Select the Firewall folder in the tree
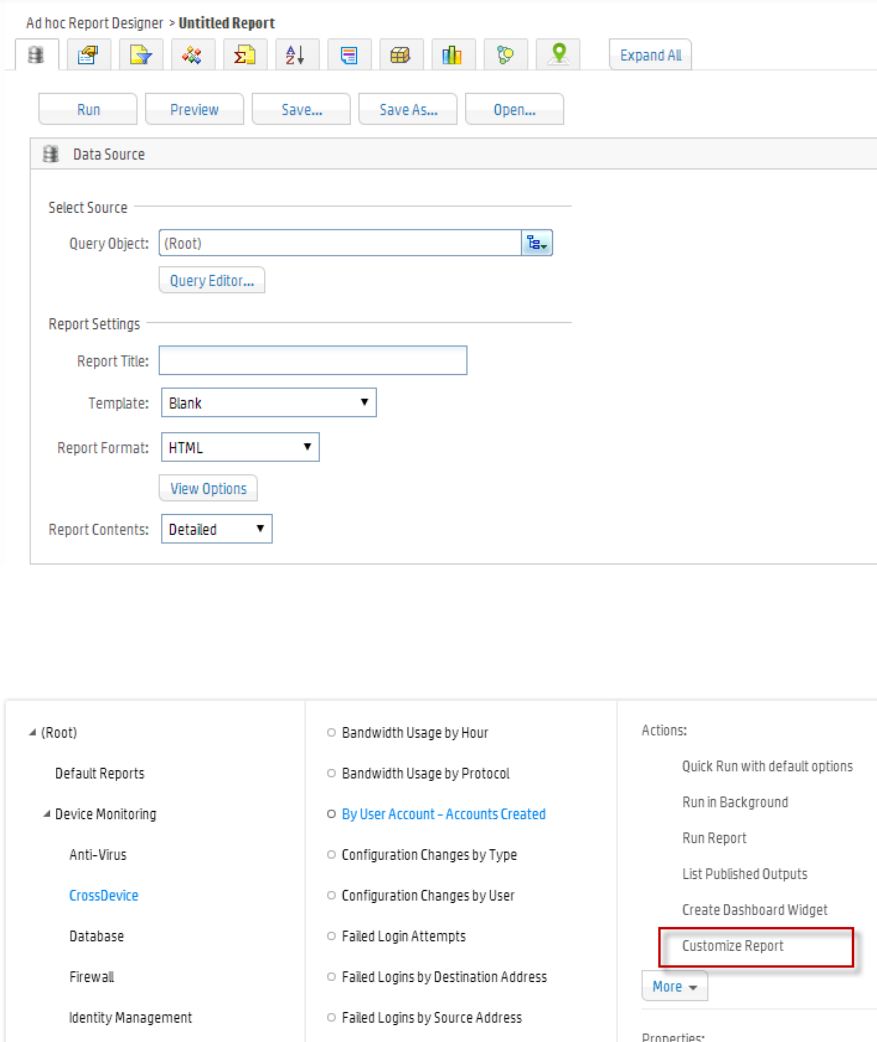 point(91,977)
